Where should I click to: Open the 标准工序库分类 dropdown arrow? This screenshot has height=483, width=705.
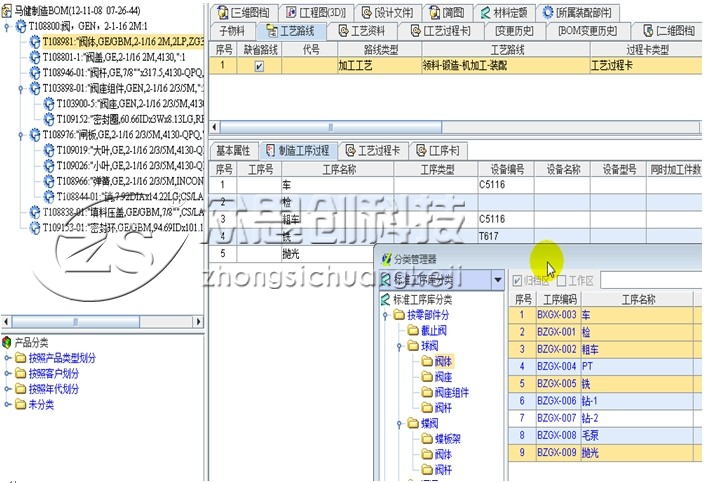point(498,280)
